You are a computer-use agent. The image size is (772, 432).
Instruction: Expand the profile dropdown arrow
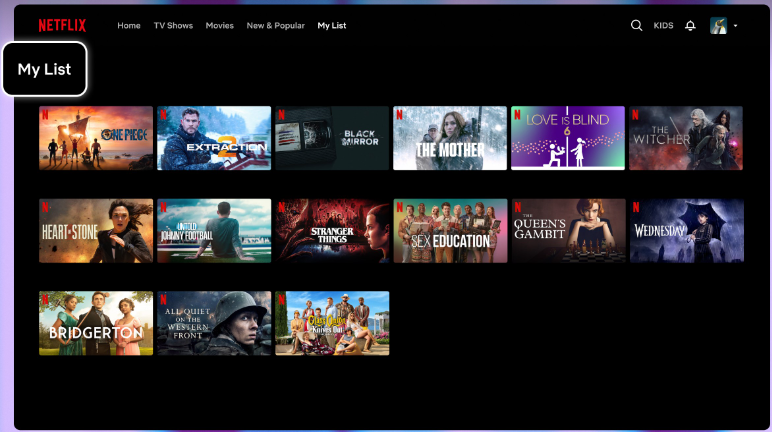(x=736, y=26)
